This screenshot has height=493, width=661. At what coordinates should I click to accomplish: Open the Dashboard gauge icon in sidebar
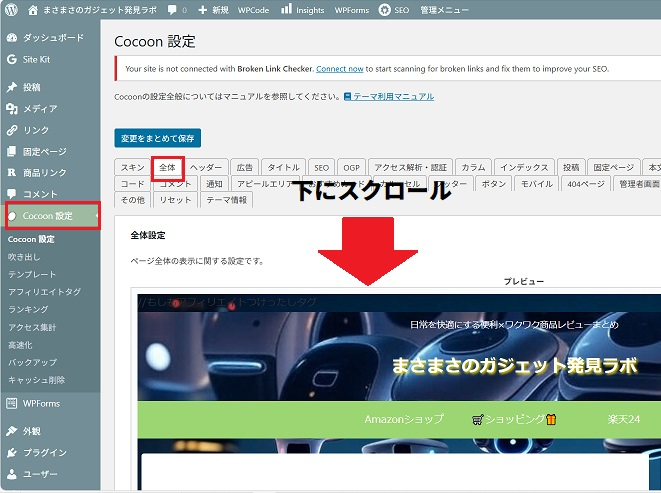11,37
